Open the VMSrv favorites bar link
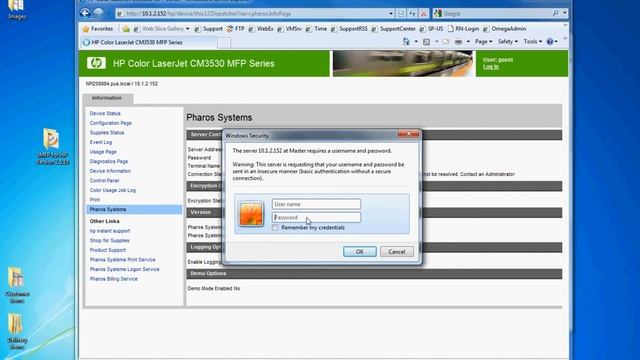 point(289,29)
